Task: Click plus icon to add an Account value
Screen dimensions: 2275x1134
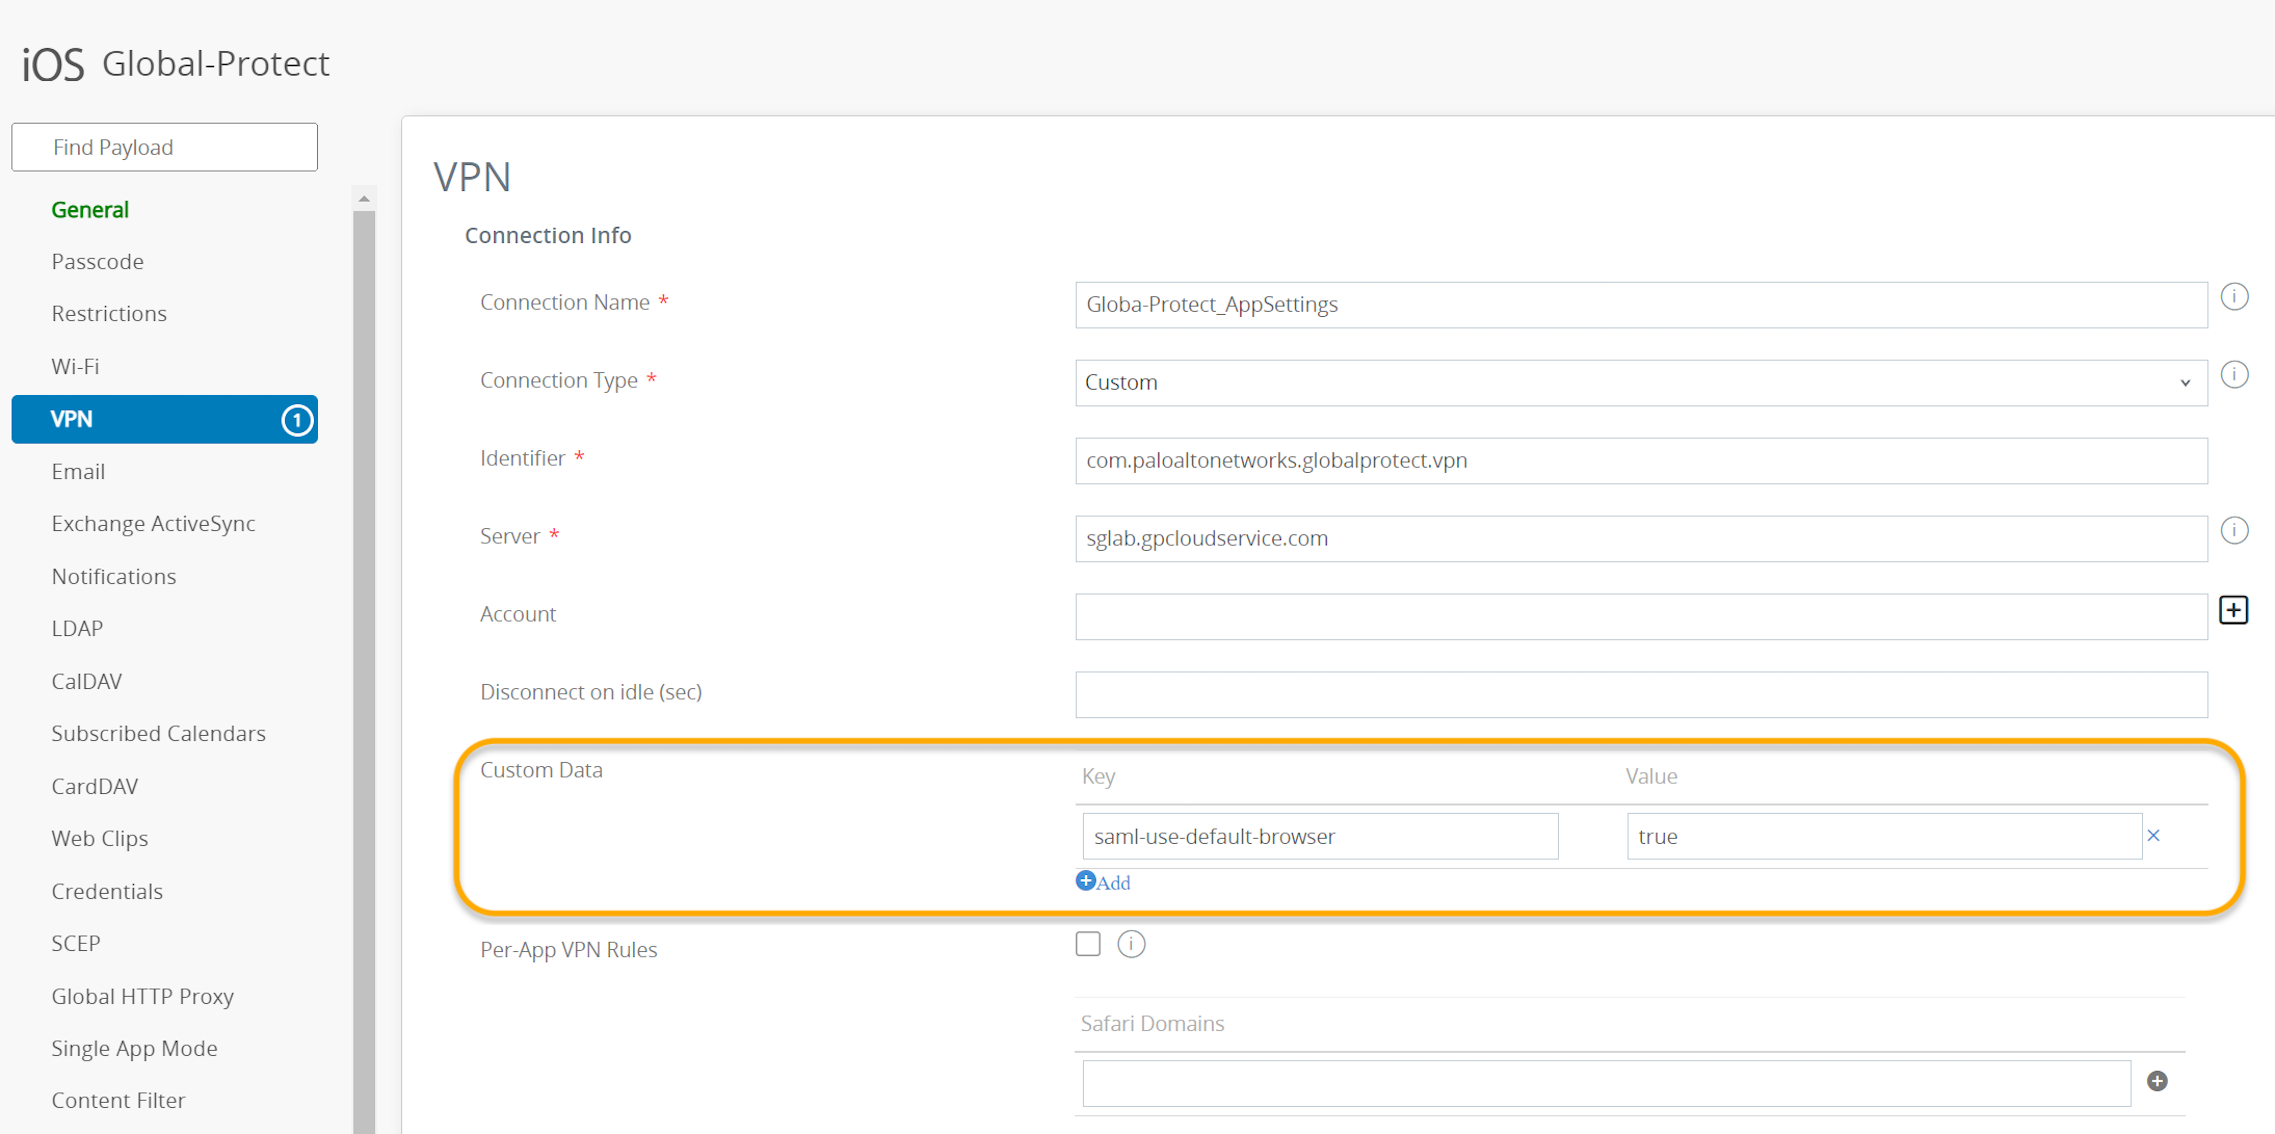Action: point(2233,610)
